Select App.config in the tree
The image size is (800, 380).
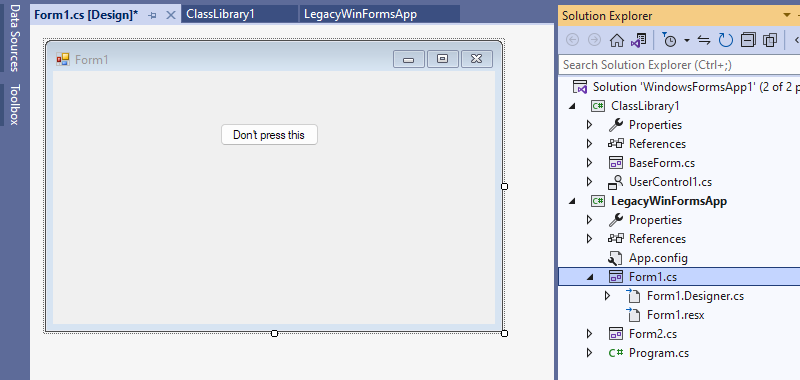[x=658, y=258]
